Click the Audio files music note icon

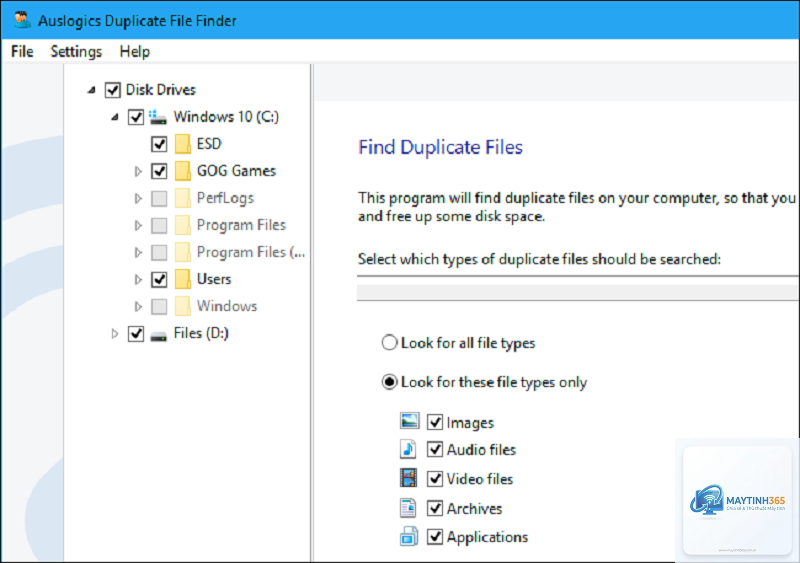(x=408, y=449)
